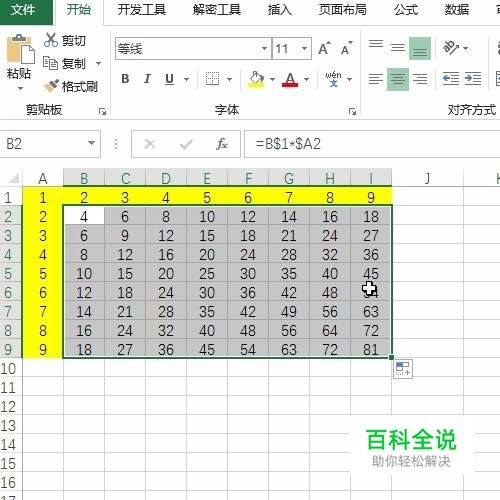The width and height of the screenshot is (500, 500).
Task: Click the selection fill handle corner
Action: point(392,357)
